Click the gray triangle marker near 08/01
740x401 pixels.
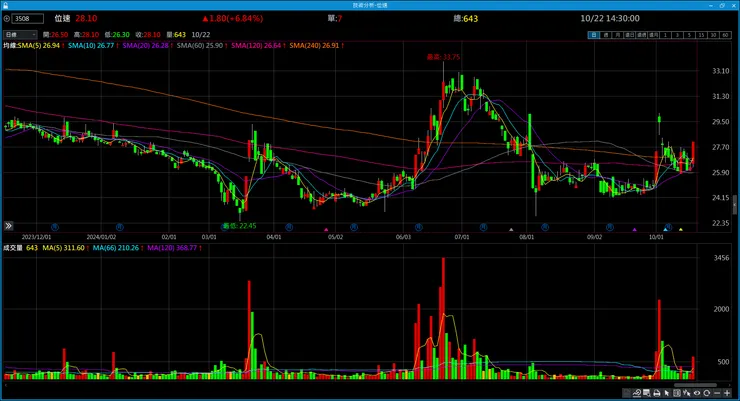(x=511, y=230)
